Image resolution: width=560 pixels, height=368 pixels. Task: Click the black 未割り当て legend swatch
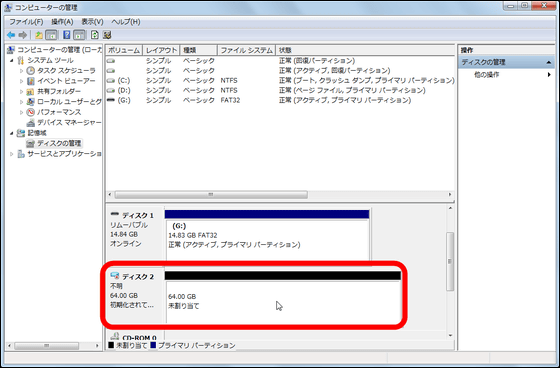click(x=111, y=345)
